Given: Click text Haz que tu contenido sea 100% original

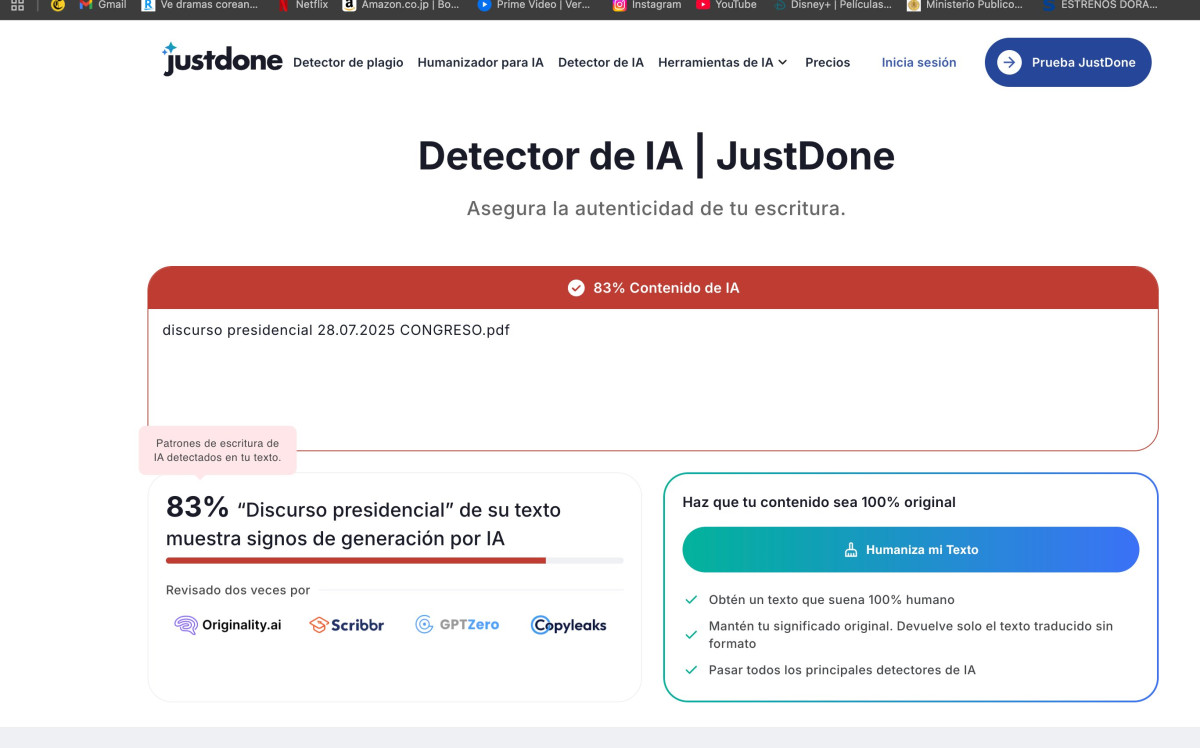Looking at the screenshot, I should (x=819, y=502).
